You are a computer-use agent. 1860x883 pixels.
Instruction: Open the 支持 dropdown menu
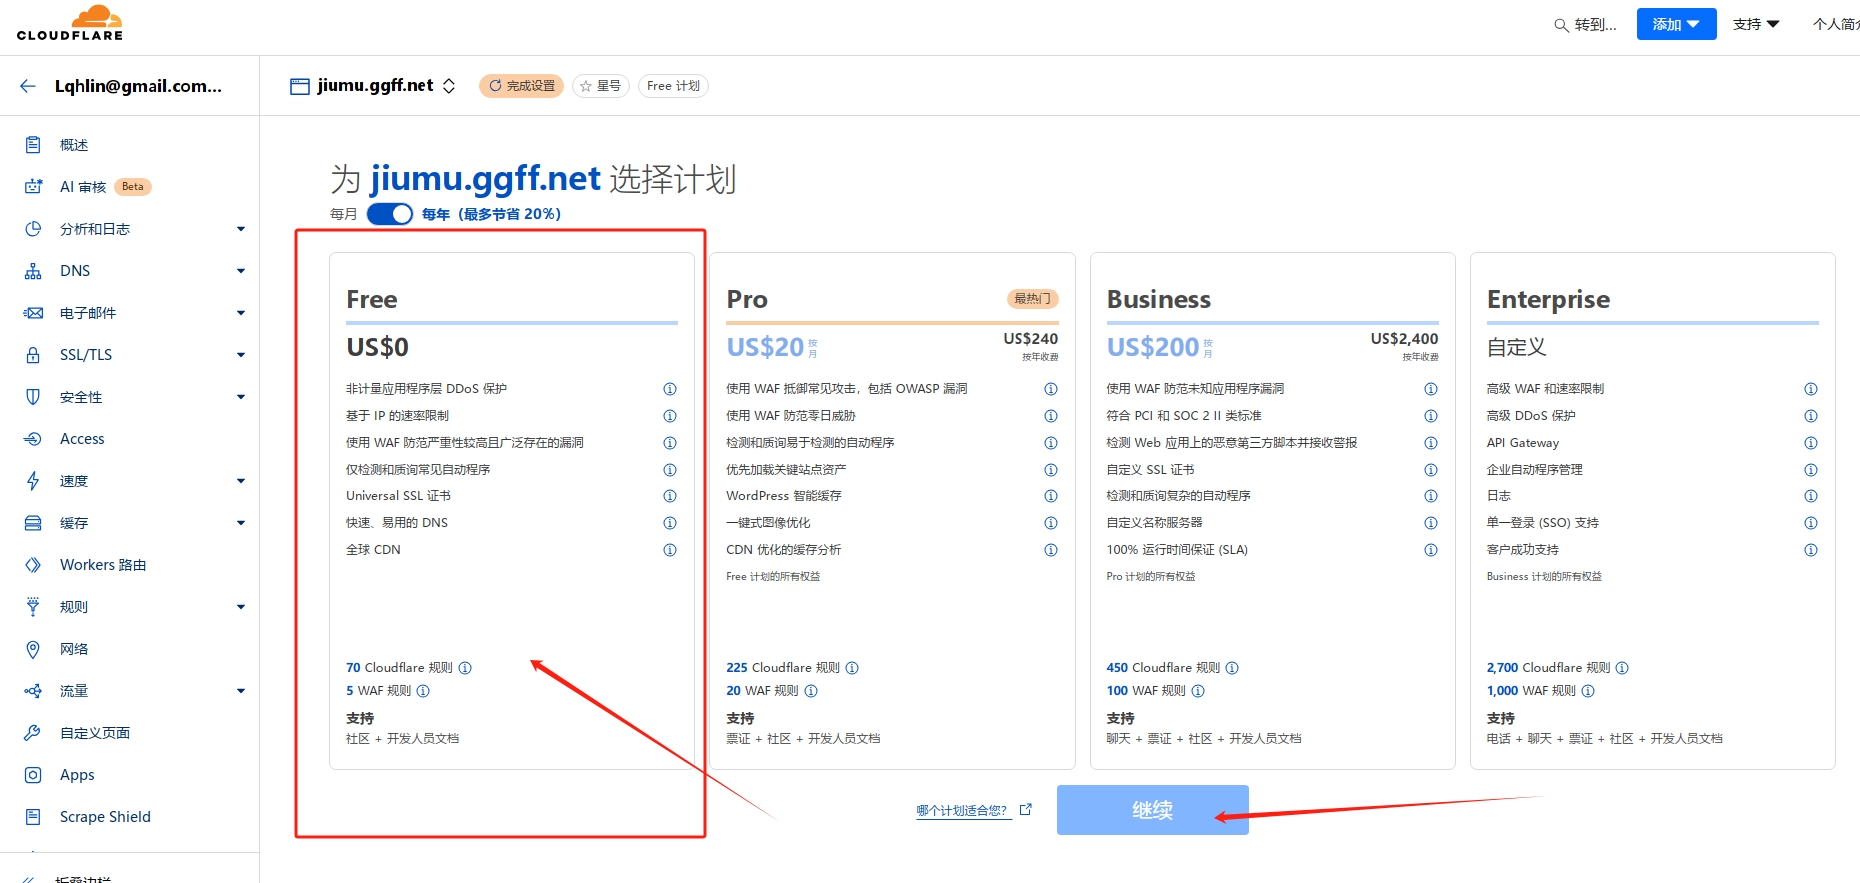tap(1756, 24)
